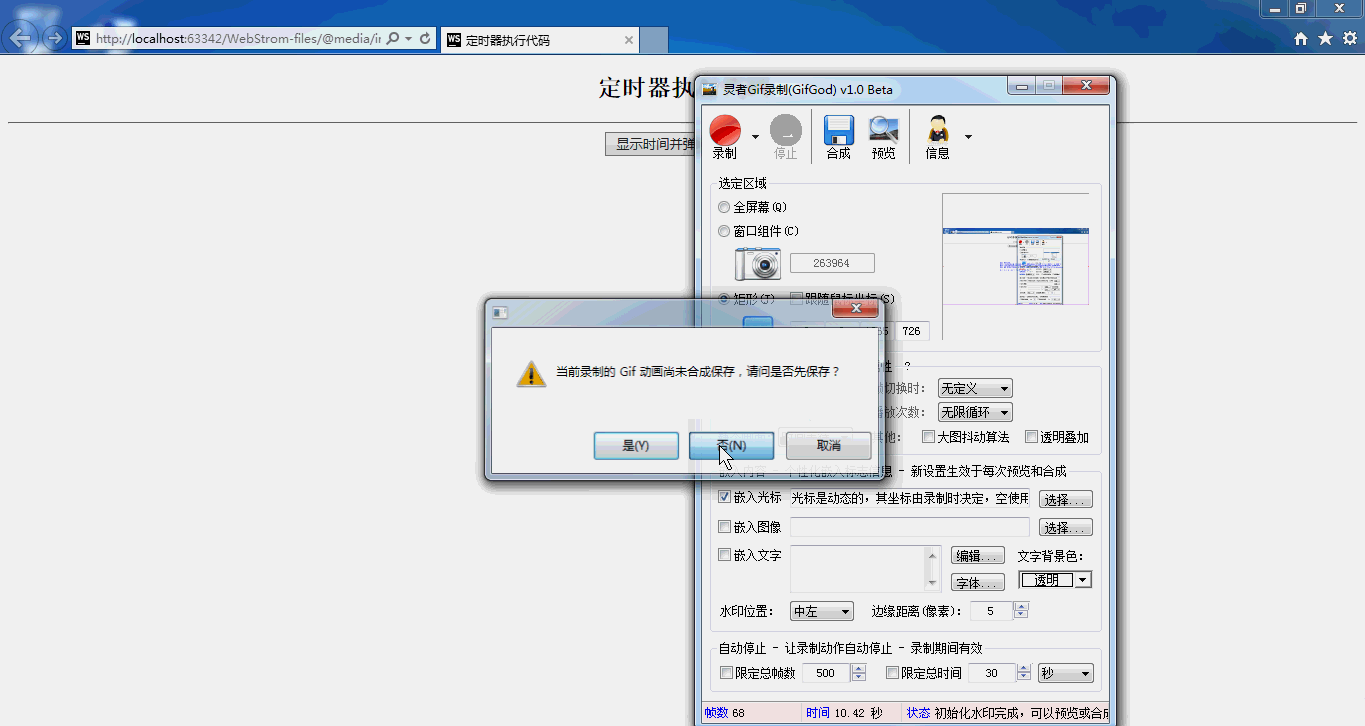Image resolution: width=1365 pixels, height=726 pixels.
Task: Click the camera capture icon
Action: pos(757,264)
